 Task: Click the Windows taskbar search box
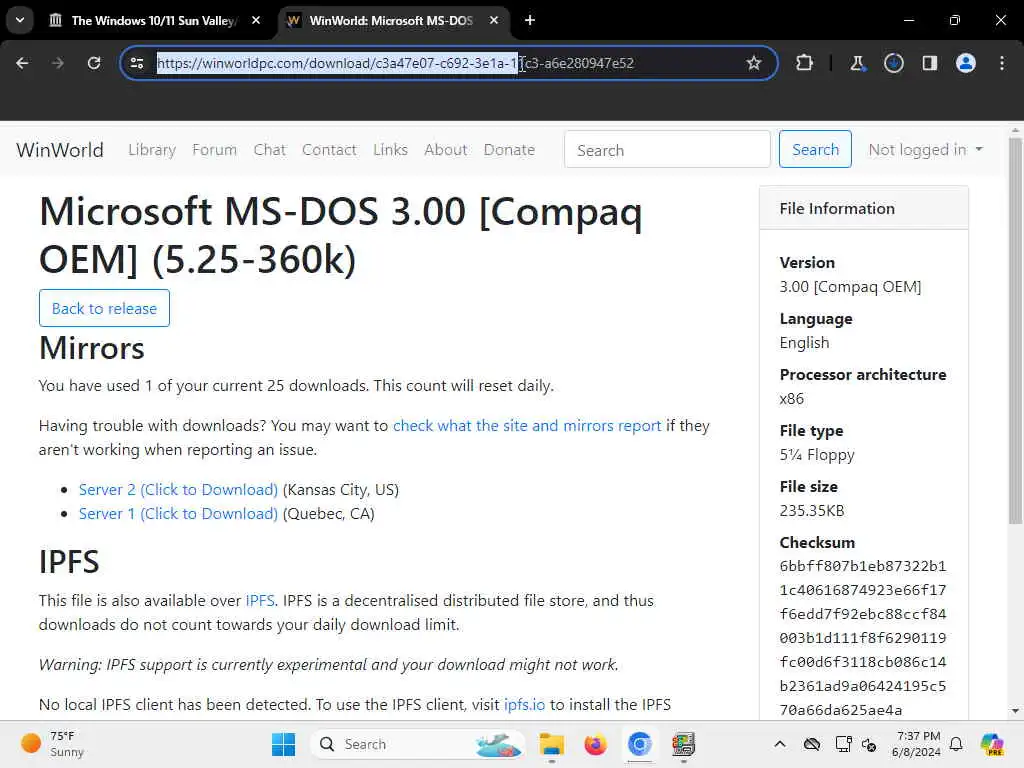pos(418,744)
